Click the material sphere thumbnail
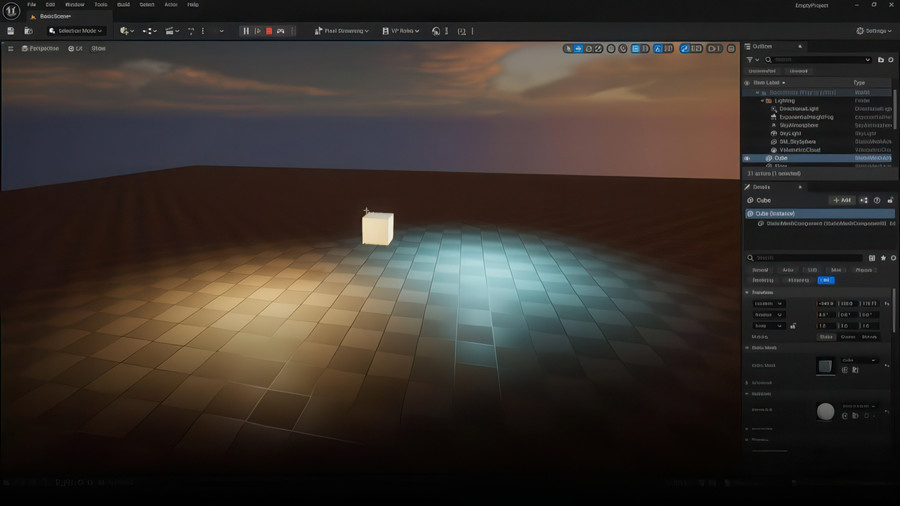 click(x=825, y=411)
